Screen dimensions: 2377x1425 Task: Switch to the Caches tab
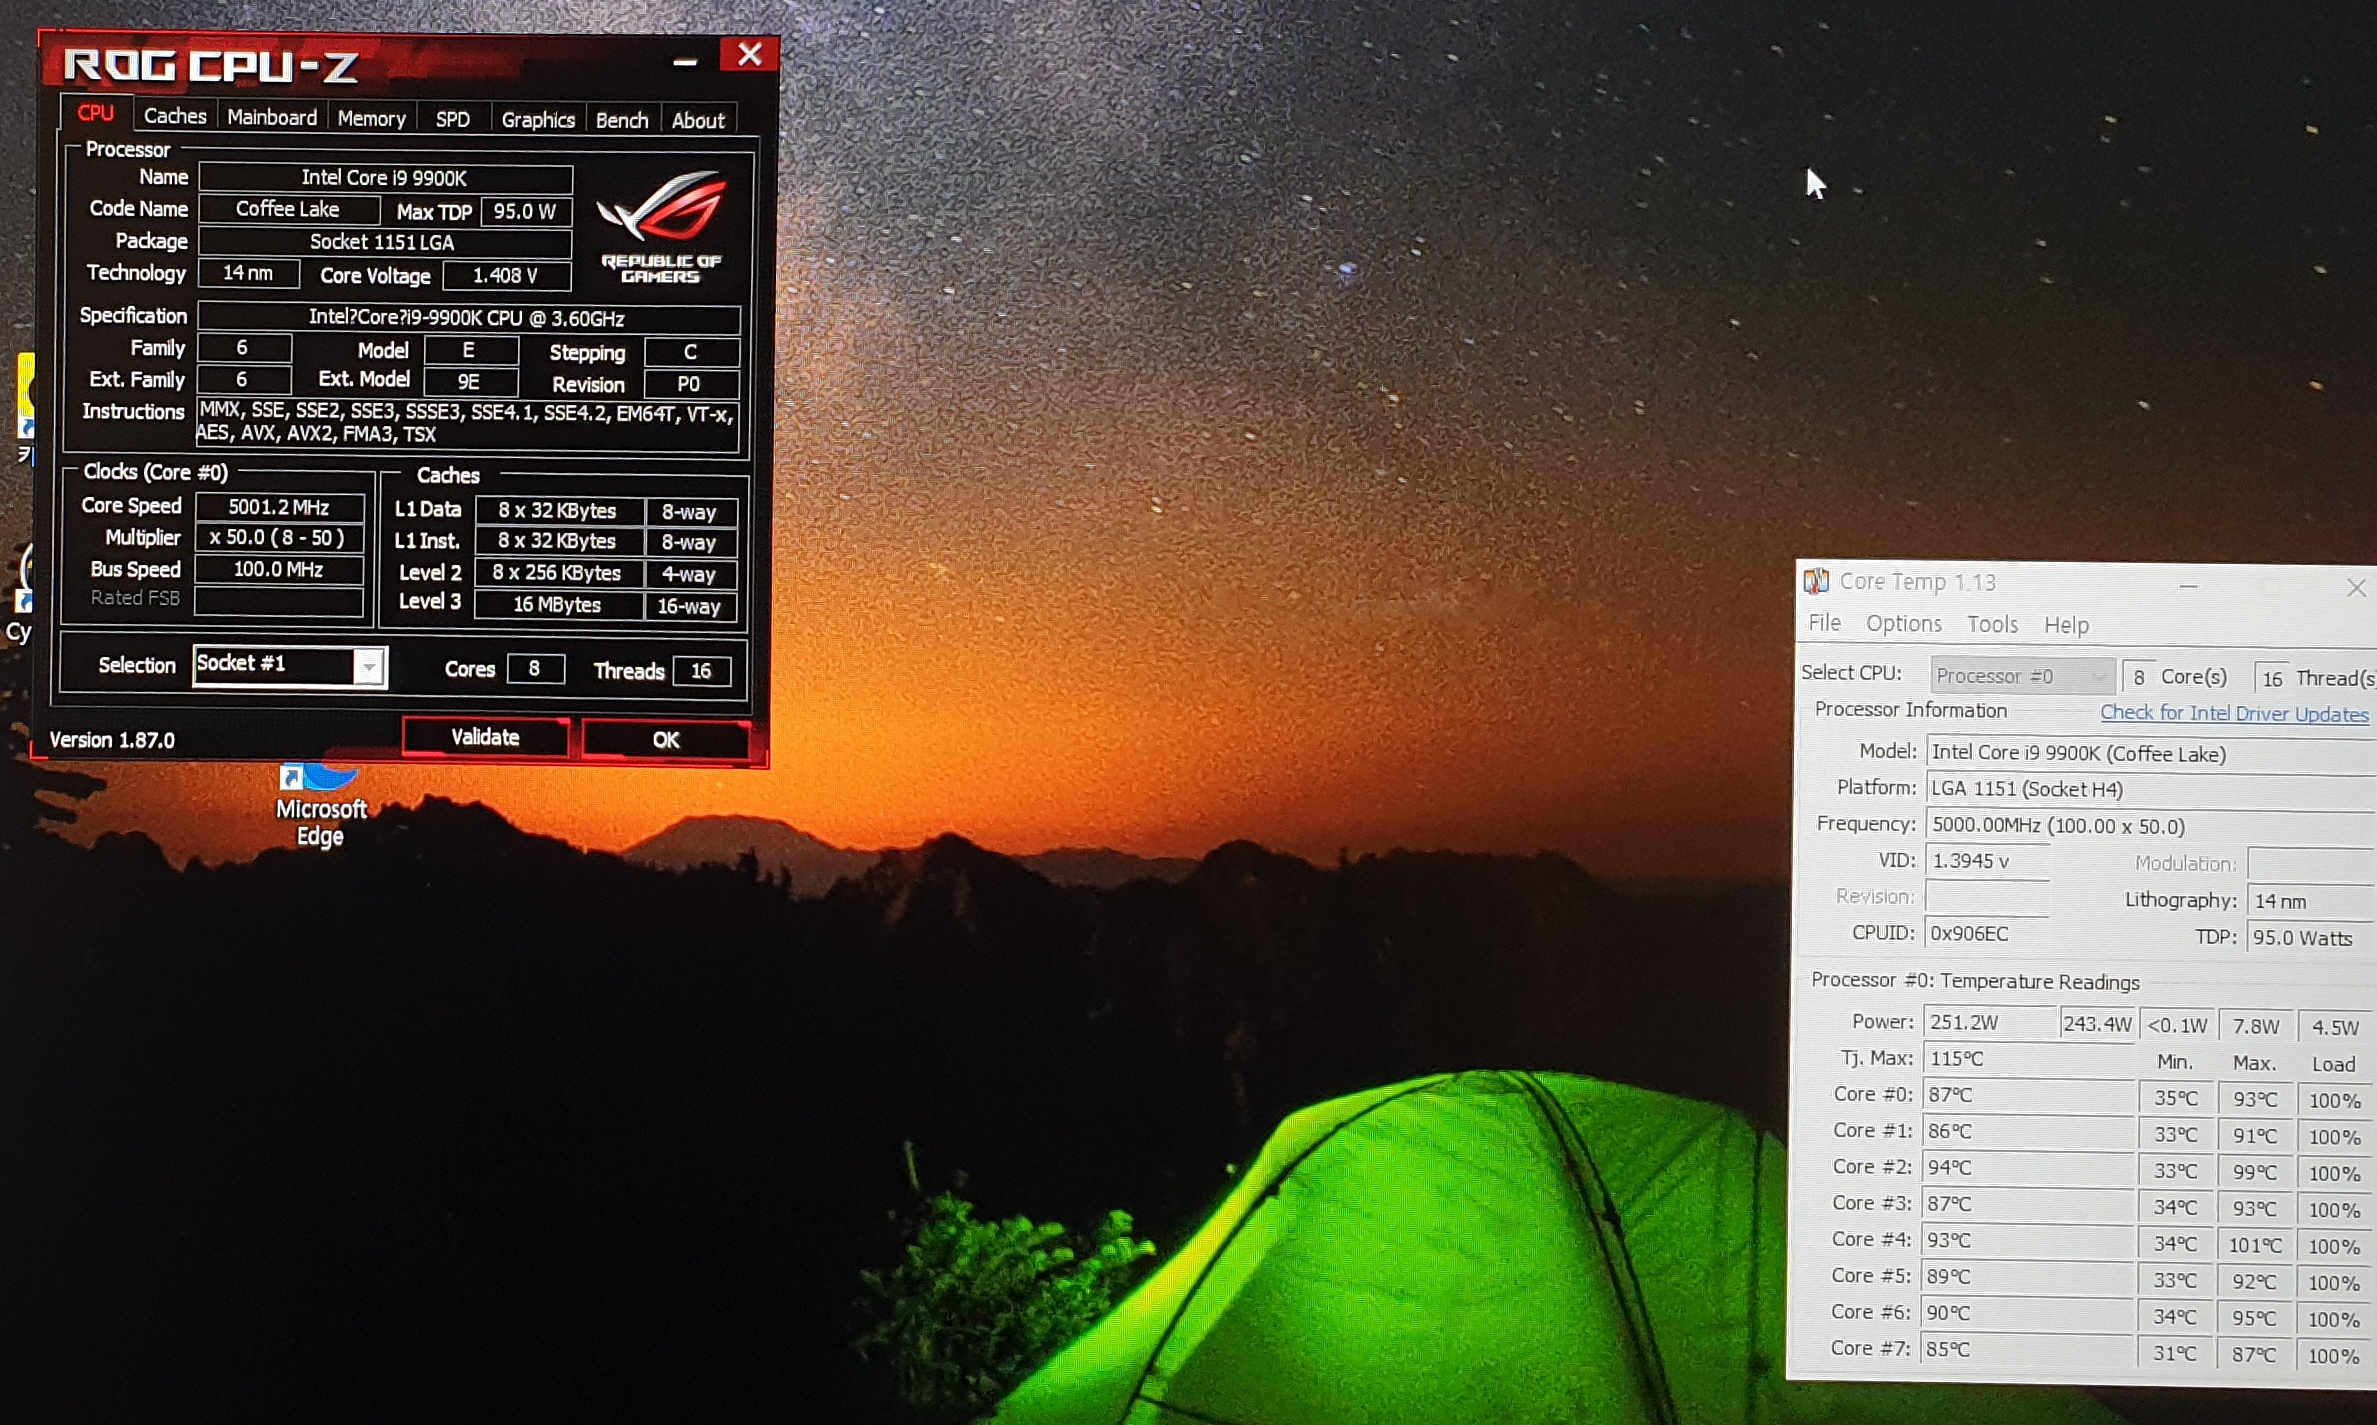[175, 116]
